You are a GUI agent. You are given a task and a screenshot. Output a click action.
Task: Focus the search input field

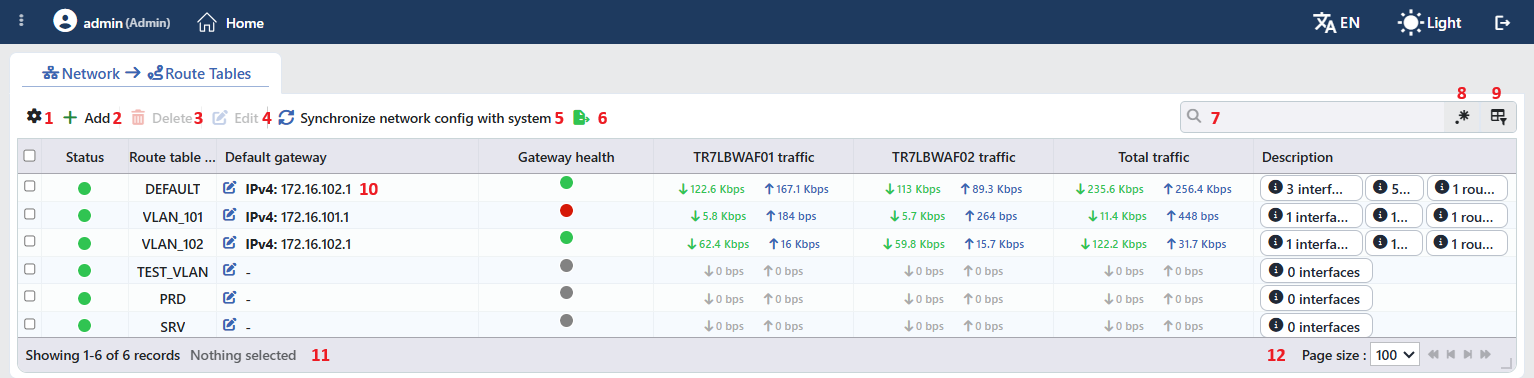[1312, 116]
